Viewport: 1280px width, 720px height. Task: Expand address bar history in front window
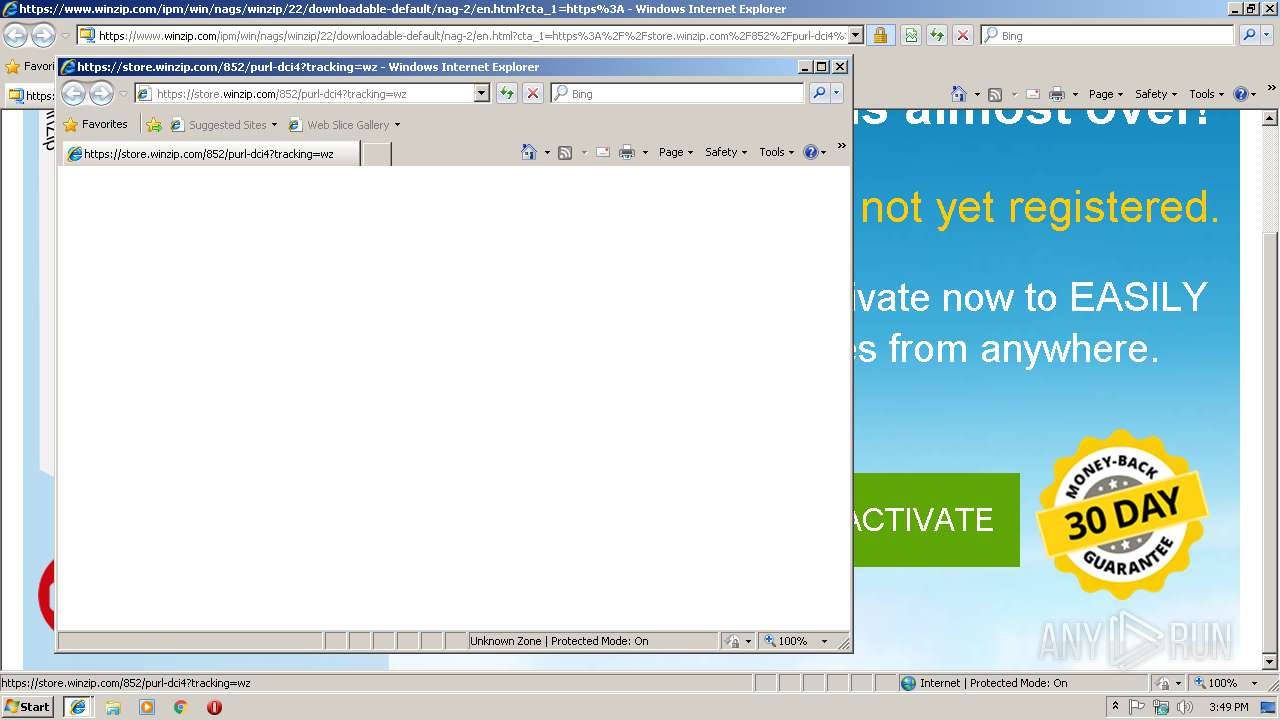481,93
